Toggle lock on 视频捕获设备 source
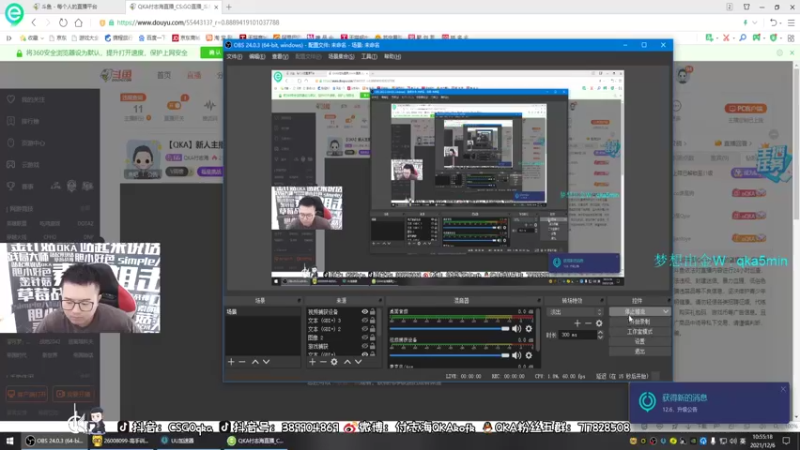 tap(372, 312)
